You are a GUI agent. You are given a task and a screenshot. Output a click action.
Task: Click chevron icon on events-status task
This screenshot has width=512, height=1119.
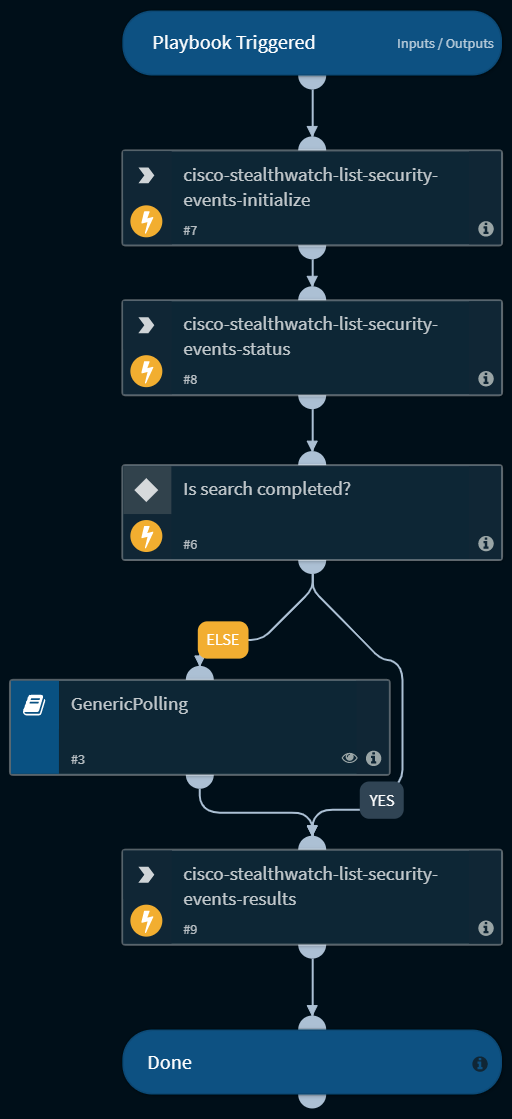coord(146,325)
